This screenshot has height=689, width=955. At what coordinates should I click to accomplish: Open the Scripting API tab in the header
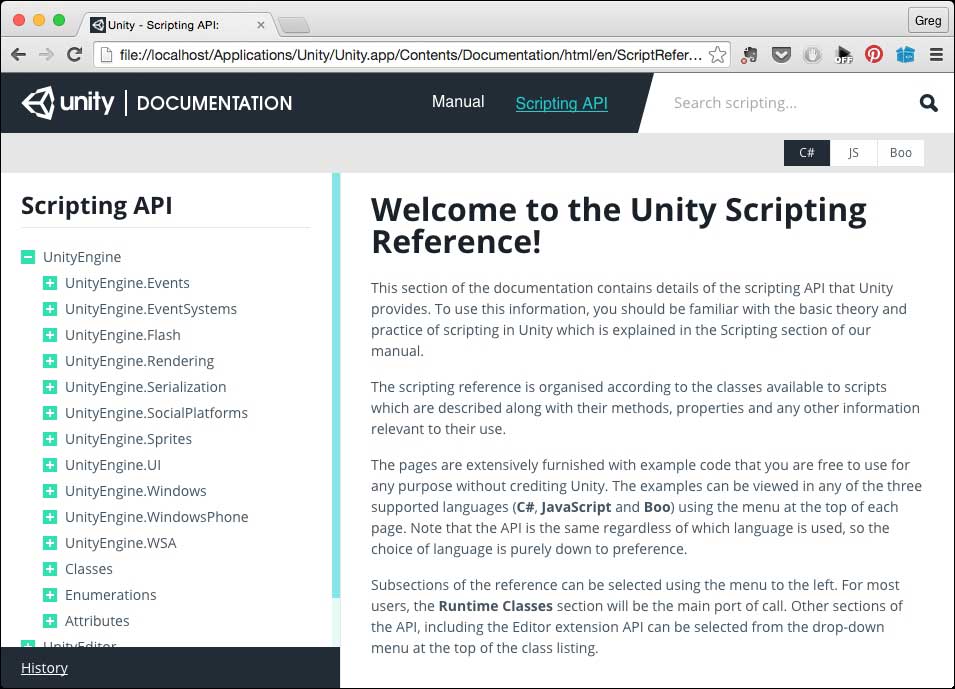[562, 104]
